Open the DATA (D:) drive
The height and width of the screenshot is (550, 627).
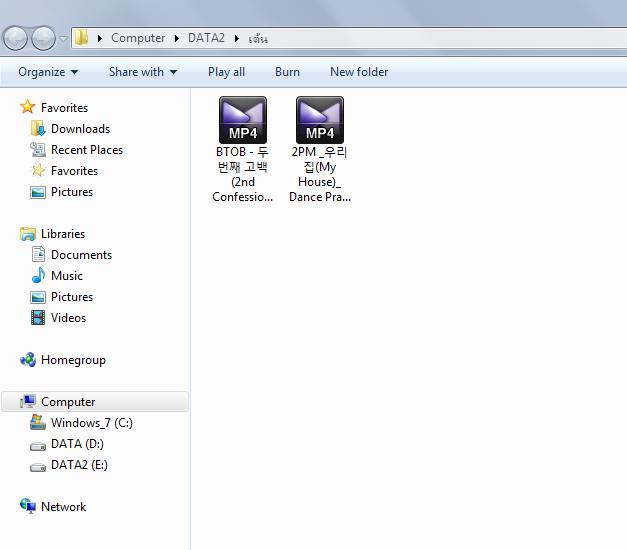[77, 444]
